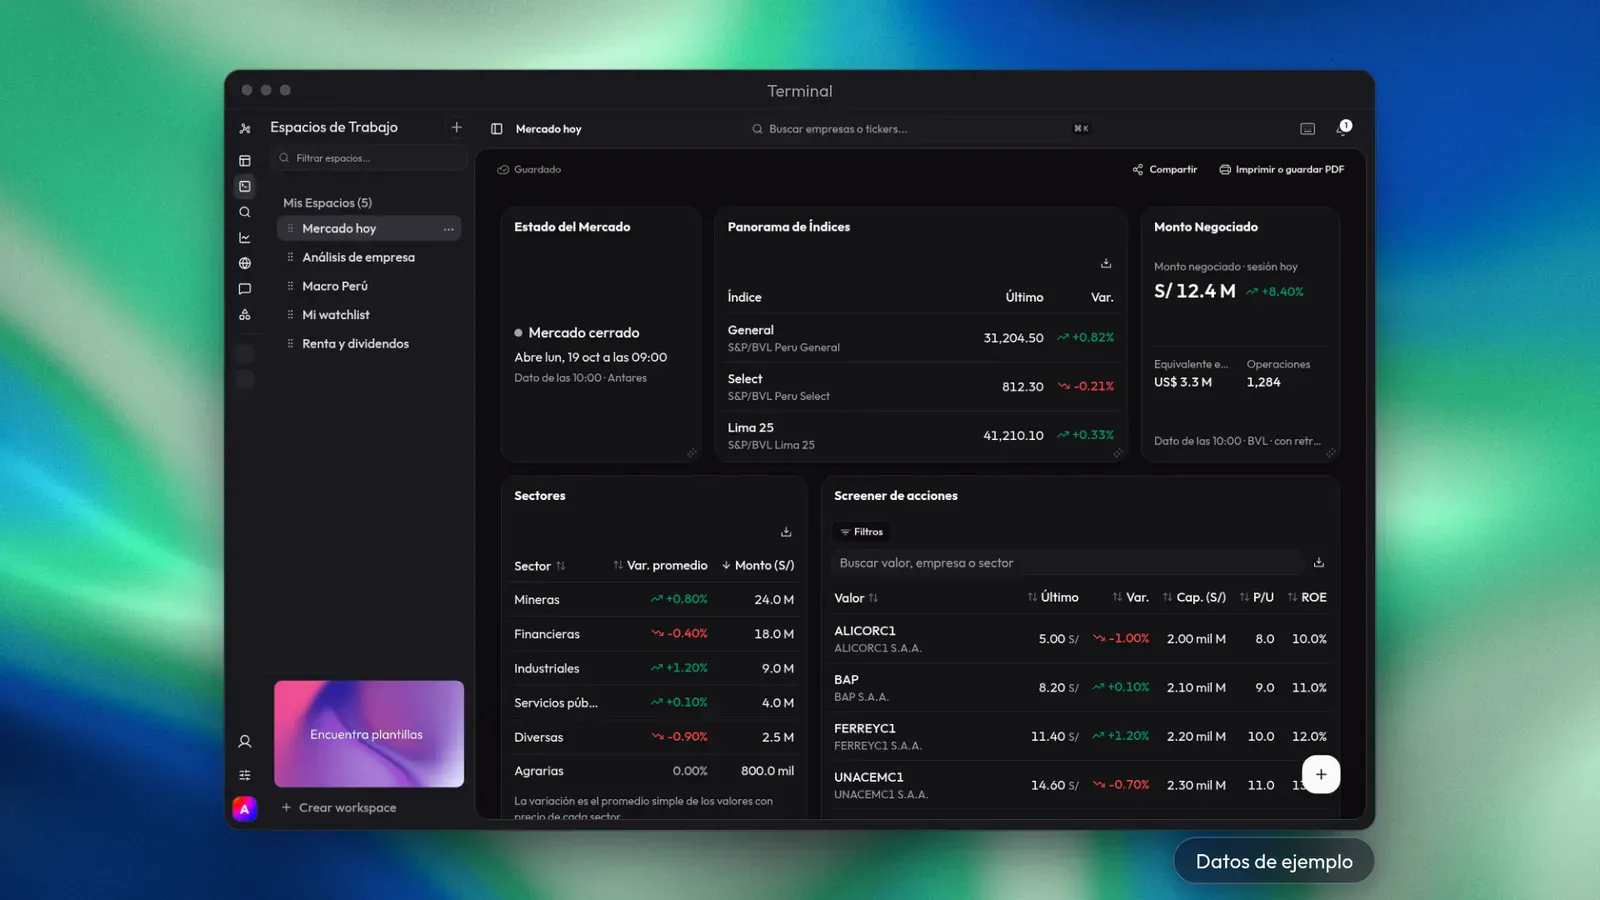Open the layout dashboard icon in sidebar
Viewport: 1600px width, 900px height.
(x=245, y=160)
